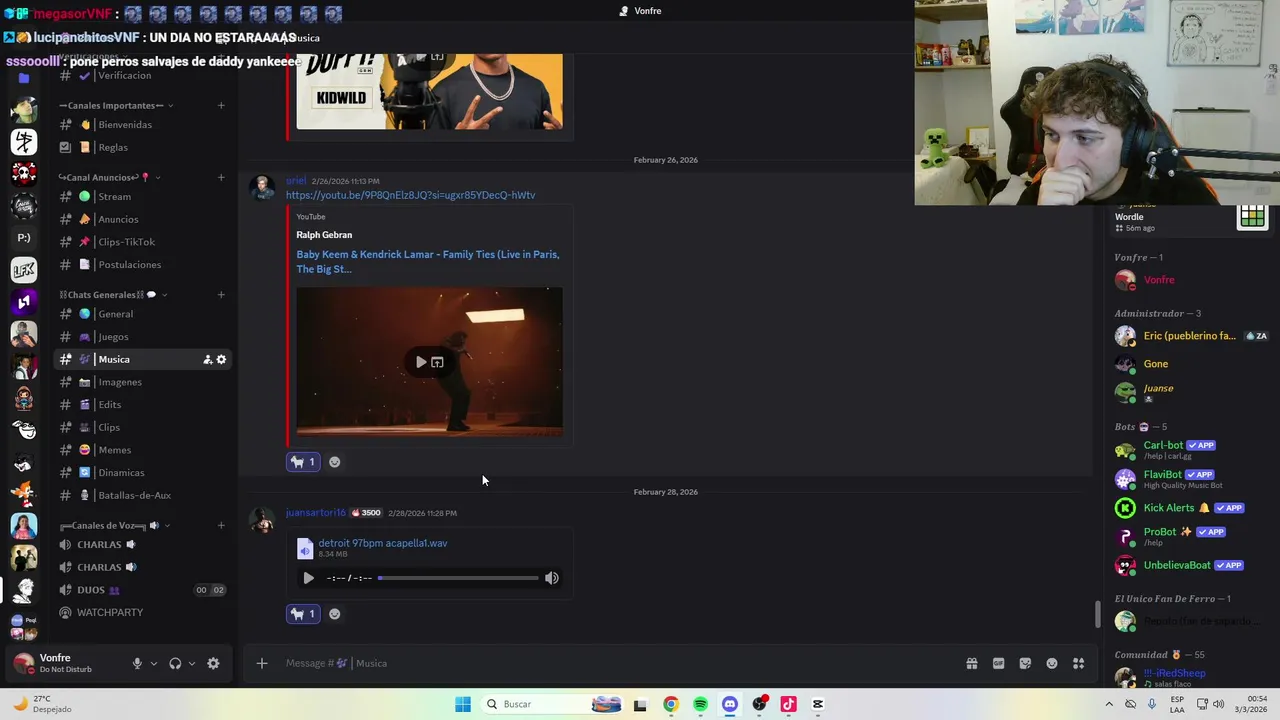This screenshot has height=720, width=1280.
Task: Switch to the General text channel
Action: point(142,314)
